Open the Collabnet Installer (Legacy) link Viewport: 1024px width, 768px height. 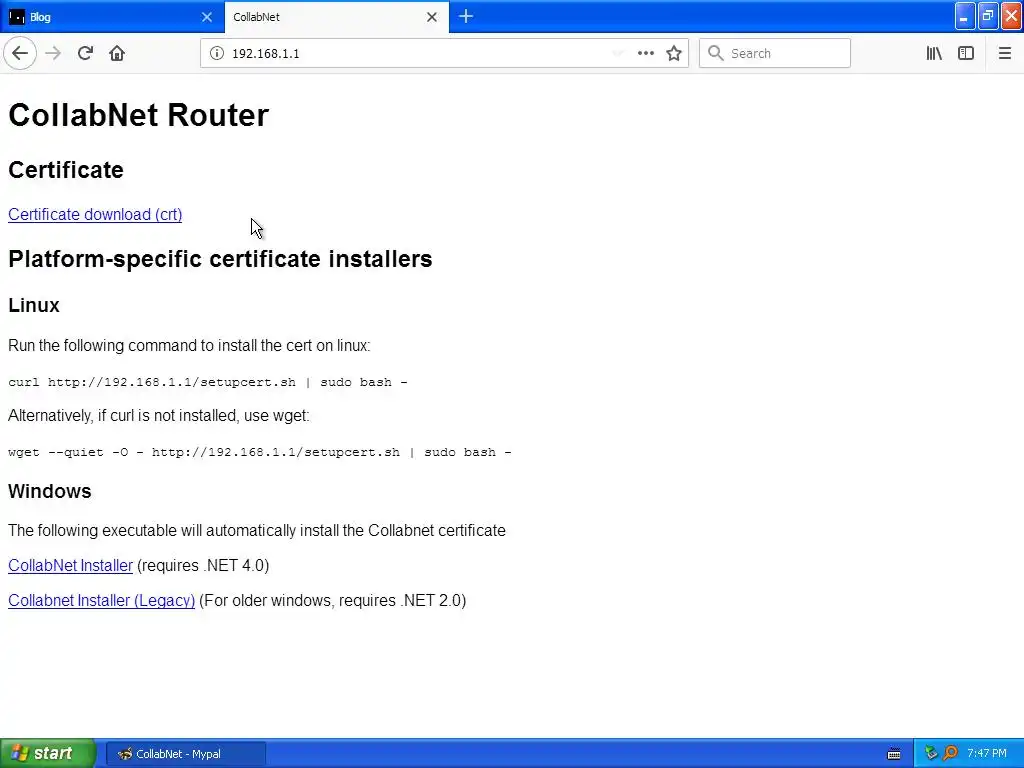tap(102, 600)
